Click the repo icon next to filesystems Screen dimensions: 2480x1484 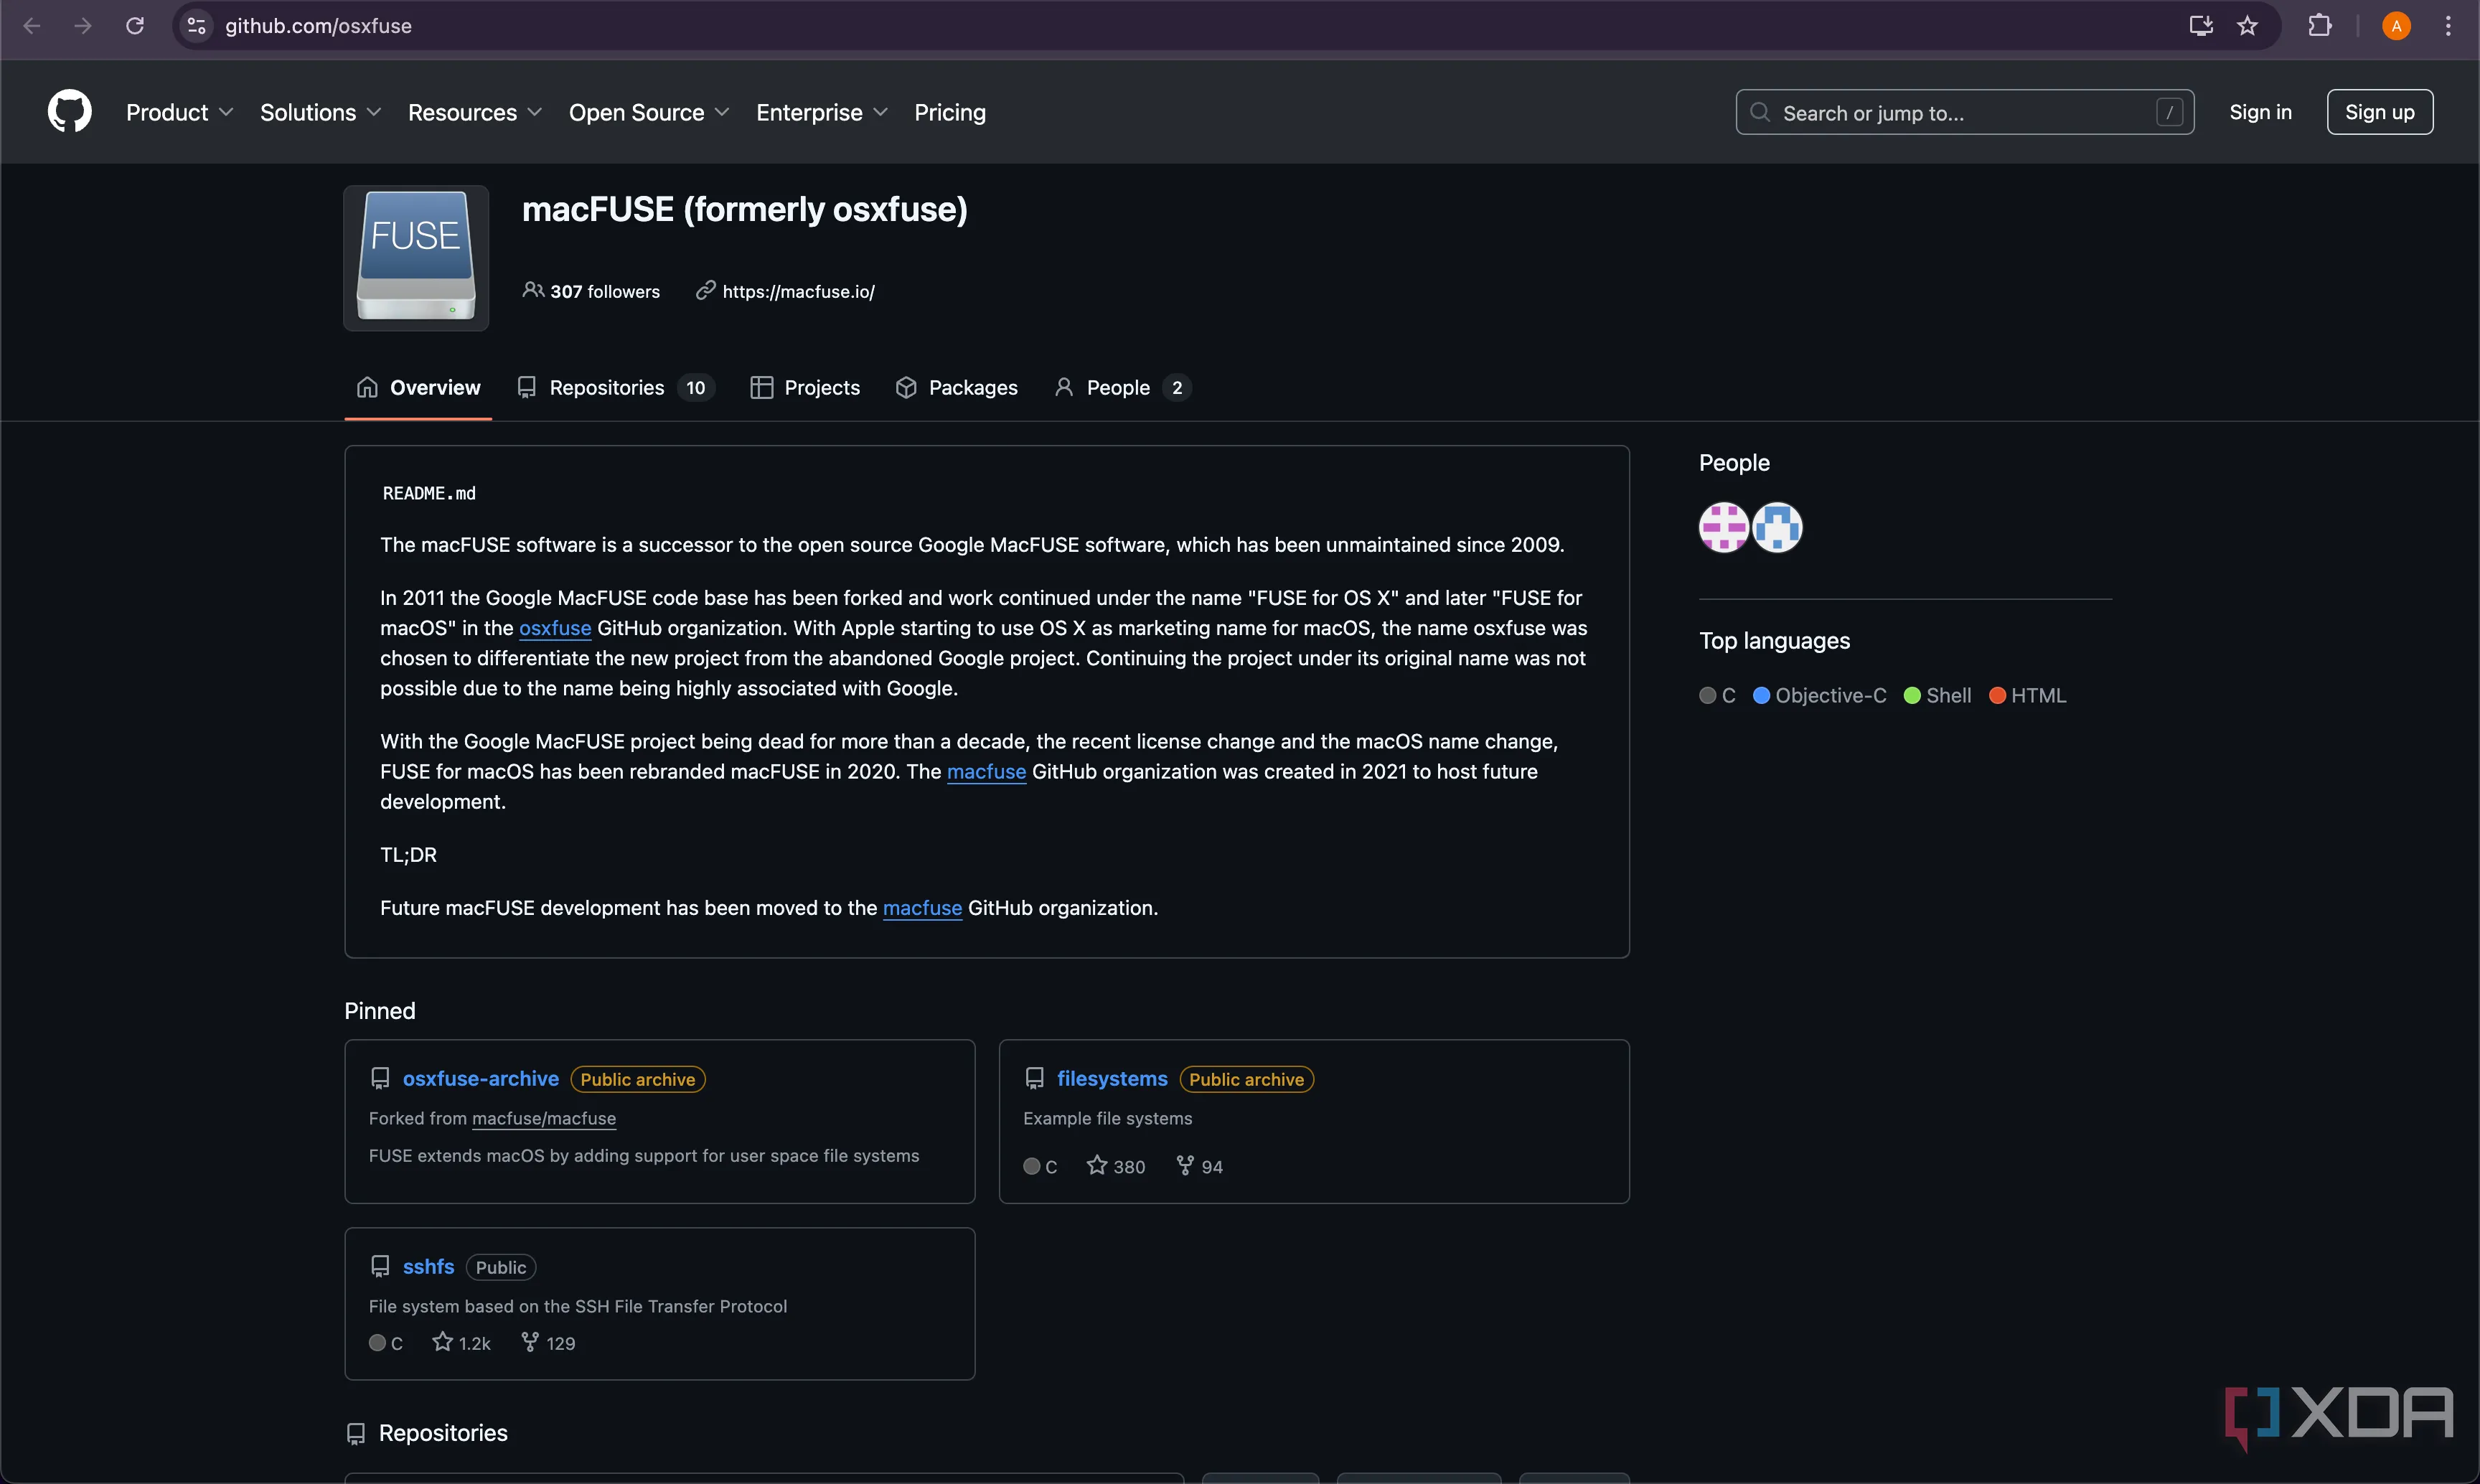(x=1035, y=1079)
